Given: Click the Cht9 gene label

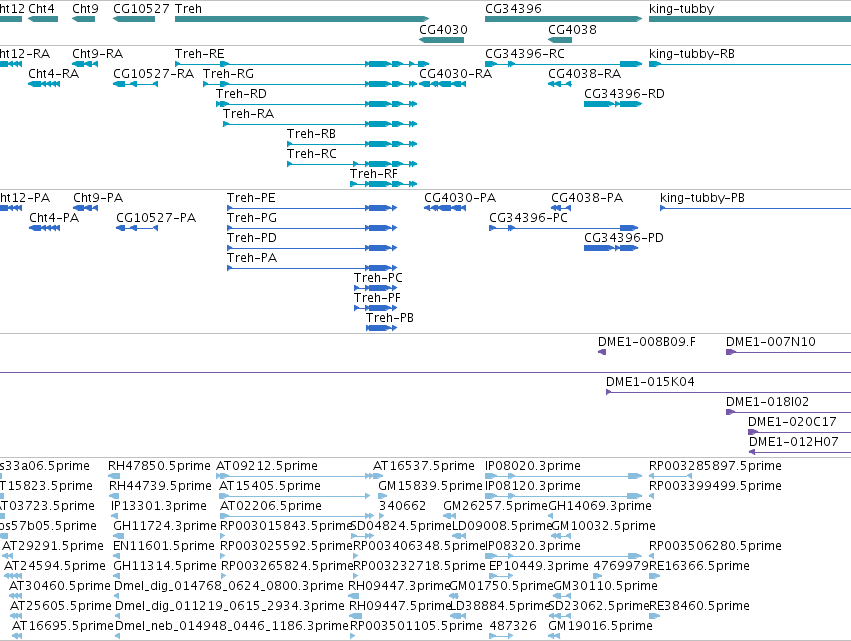Looking at the screenshot, I should point(85,9).
